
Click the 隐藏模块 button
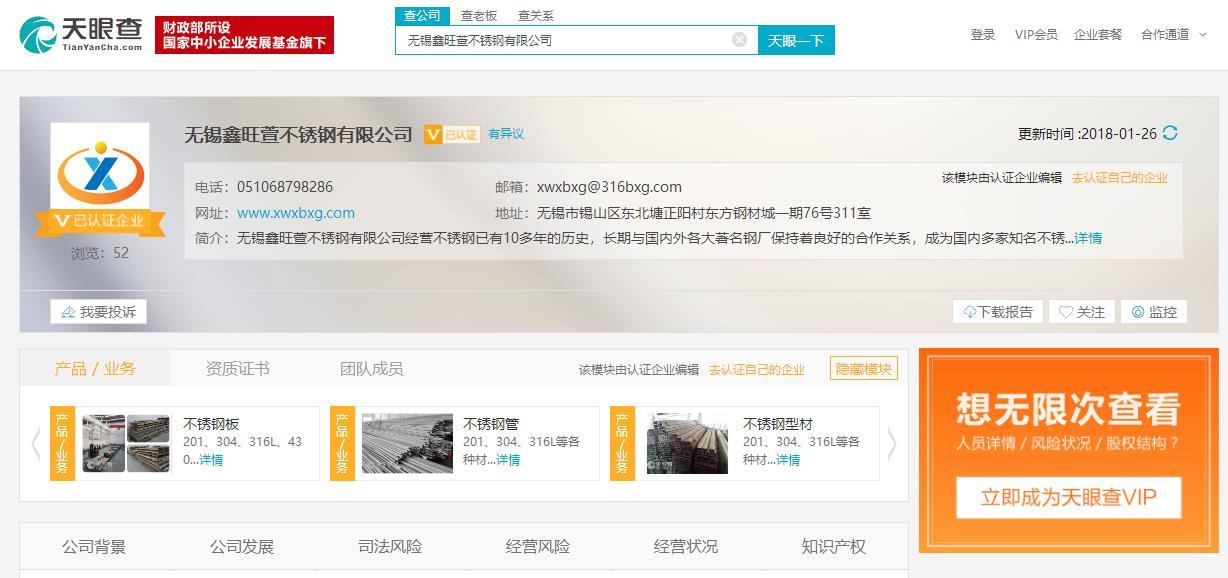pyautogui.click(x=864, y=369)
